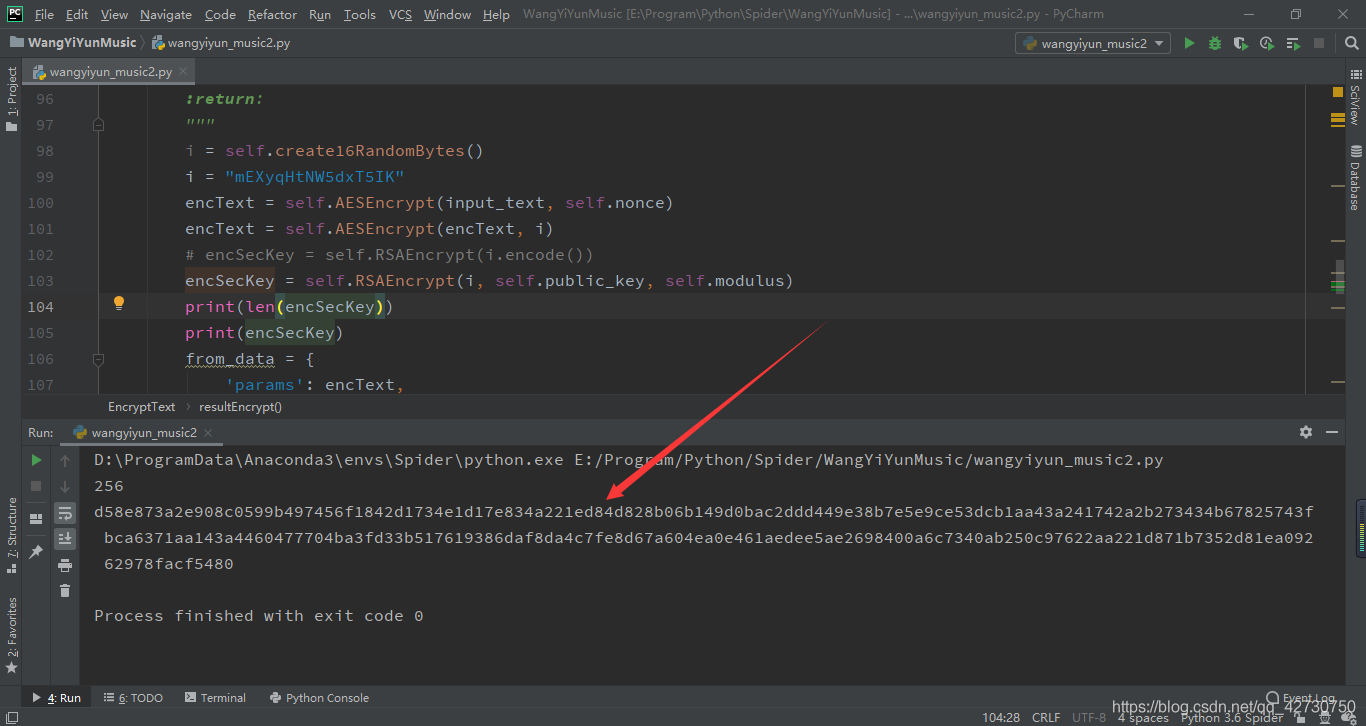The height and width of the screenshot is (726, 1366).
Task: Open the Window menu
Action: [x=447, y=14]
